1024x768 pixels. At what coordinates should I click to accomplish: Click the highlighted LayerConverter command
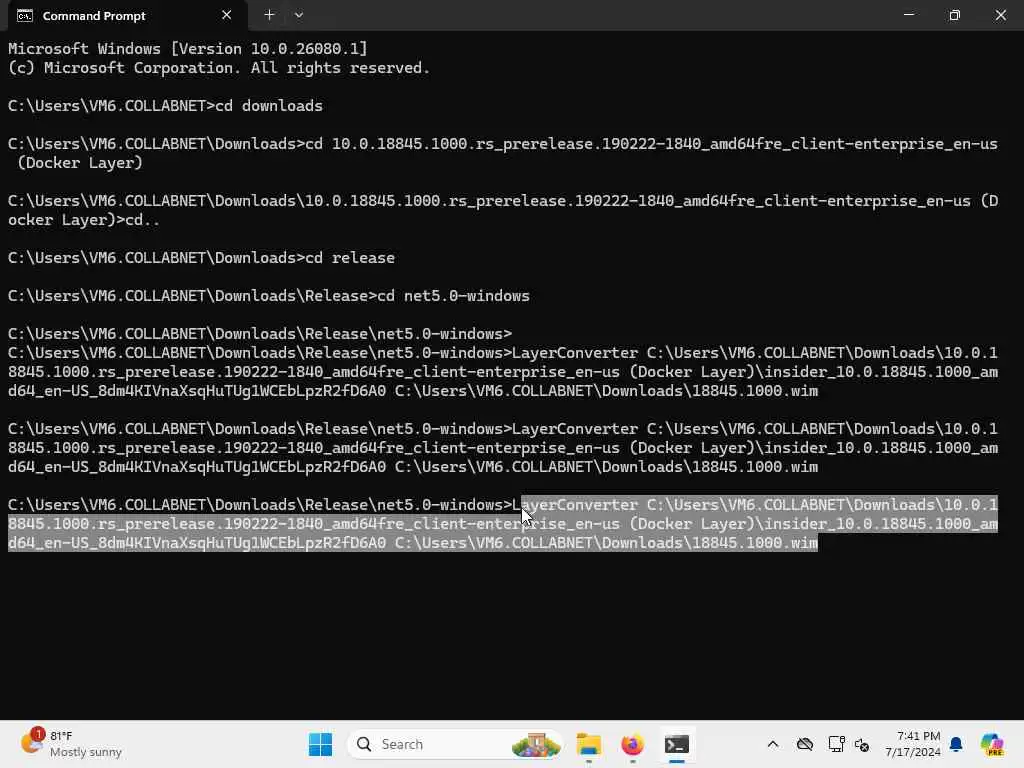point(503,524)
